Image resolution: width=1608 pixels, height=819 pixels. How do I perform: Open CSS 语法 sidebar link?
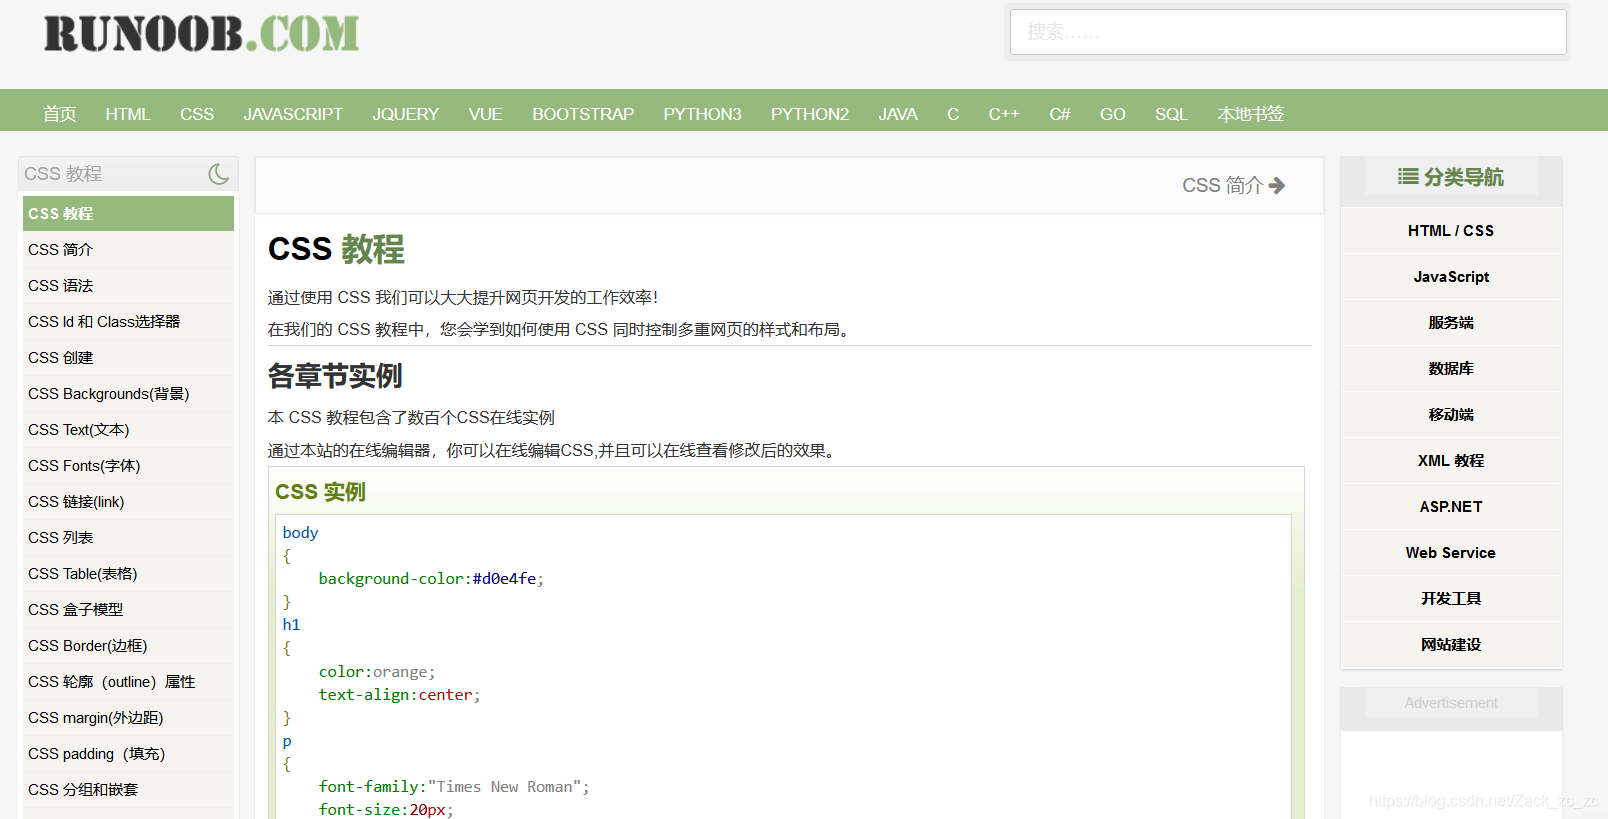[128, 286]
